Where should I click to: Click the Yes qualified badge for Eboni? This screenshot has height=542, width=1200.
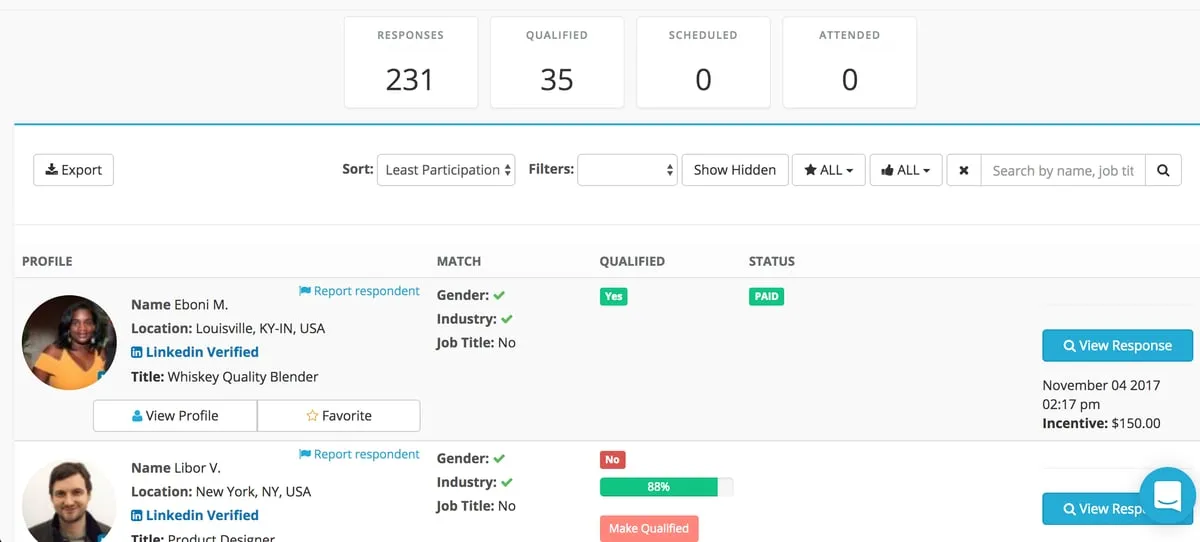pos(613,296)
